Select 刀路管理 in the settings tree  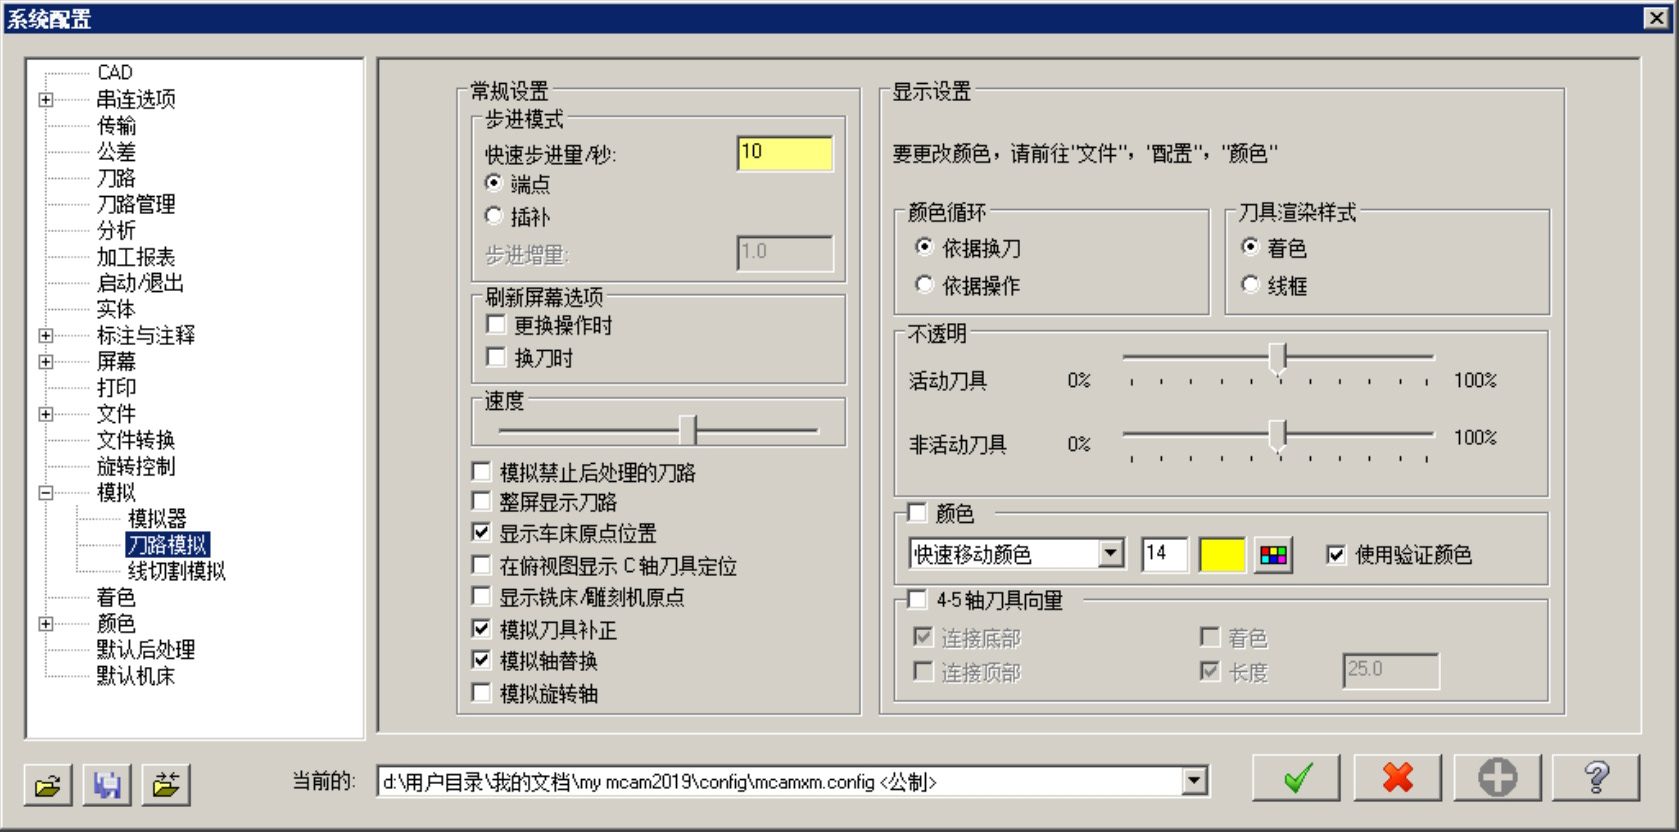(x=136, y=204)
